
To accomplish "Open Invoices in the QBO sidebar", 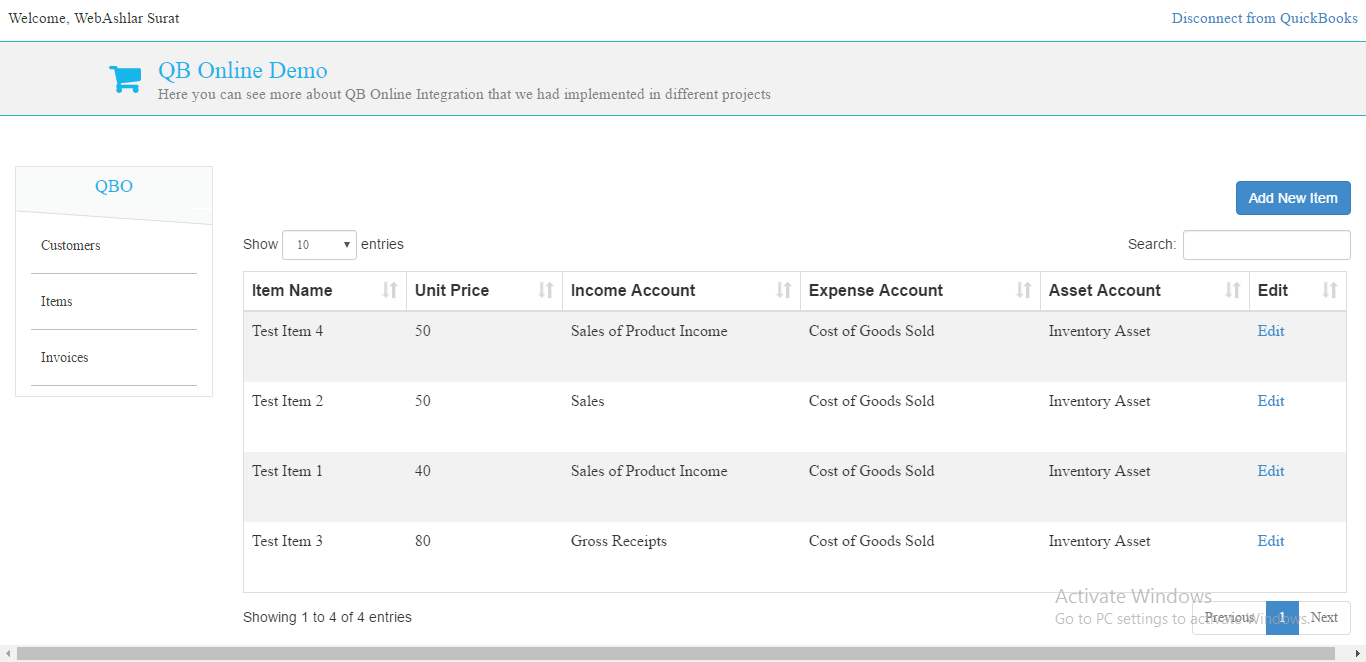I will (x=65, y=358).
